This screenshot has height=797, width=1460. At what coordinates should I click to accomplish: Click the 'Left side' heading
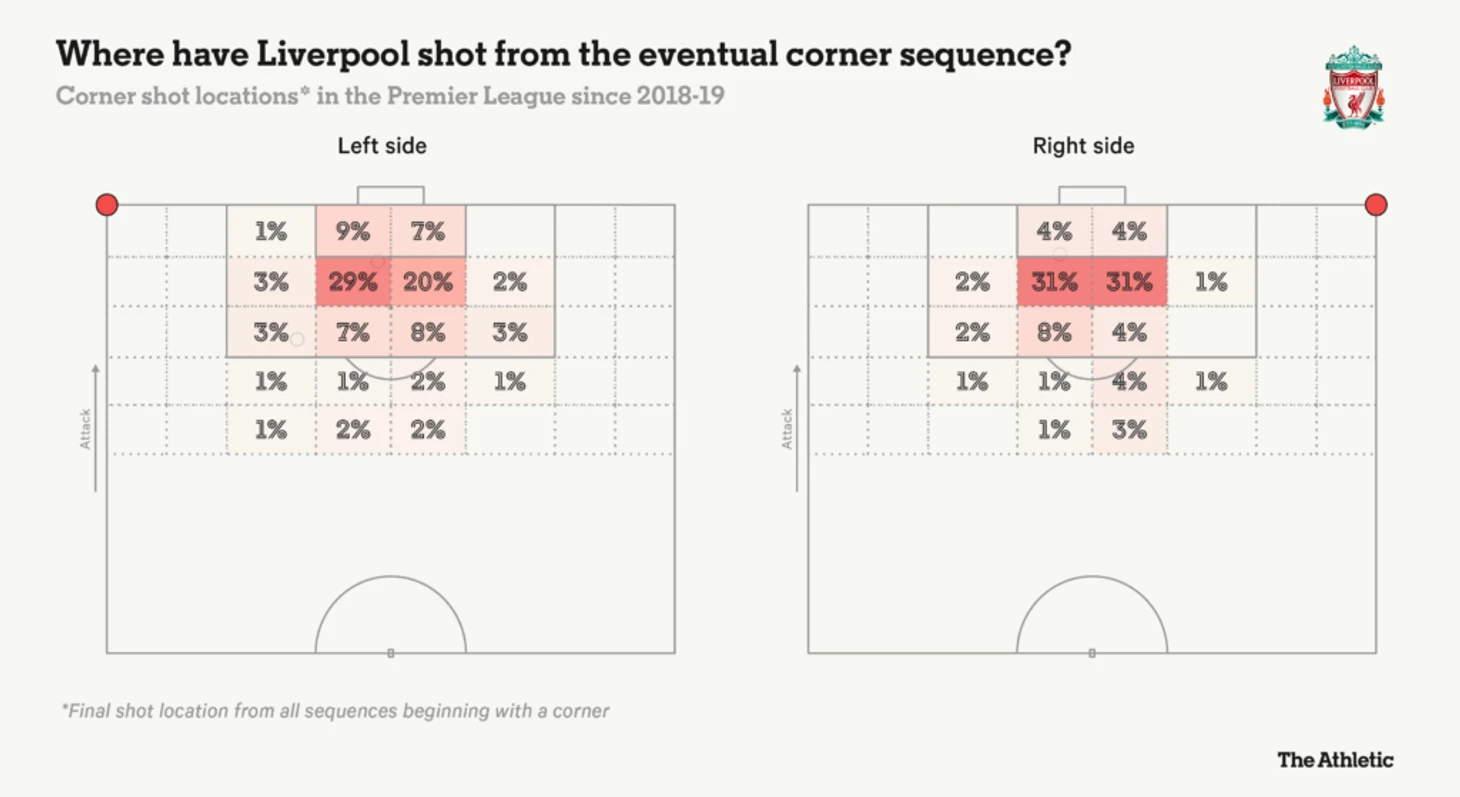pyautogui.click(x=382, y=146)
